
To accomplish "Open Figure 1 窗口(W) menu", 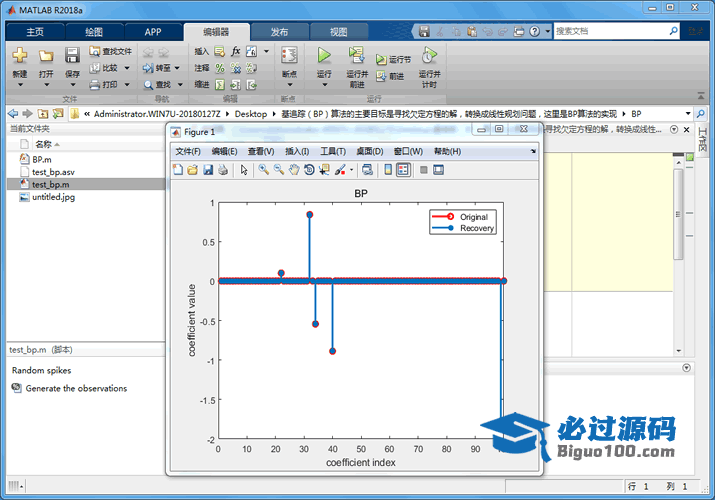I will pos(408,151).
